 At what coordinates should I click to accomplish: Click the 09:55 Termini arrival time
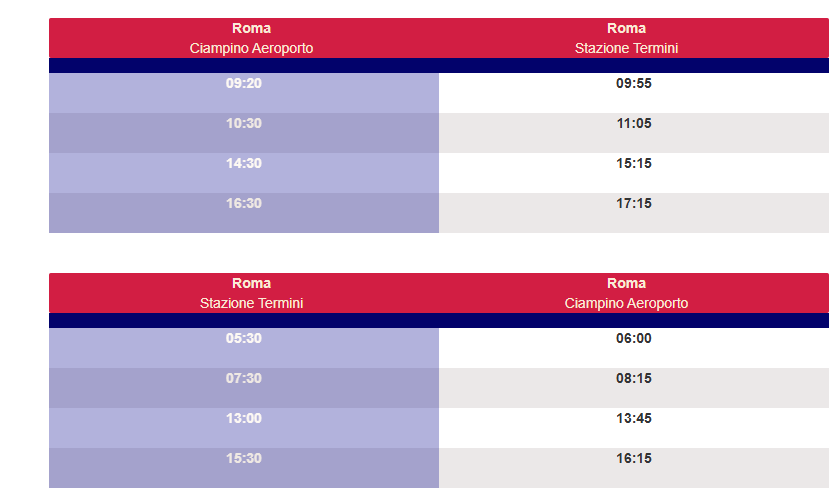coord(633,83)
